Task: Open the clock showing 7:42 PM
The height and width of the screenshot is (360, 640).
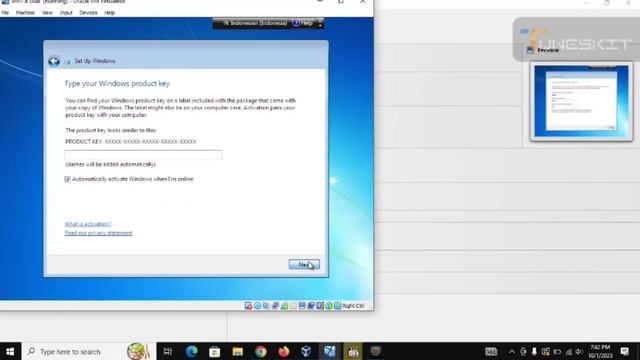Action: pyautogui.click(x=600, y=351)
